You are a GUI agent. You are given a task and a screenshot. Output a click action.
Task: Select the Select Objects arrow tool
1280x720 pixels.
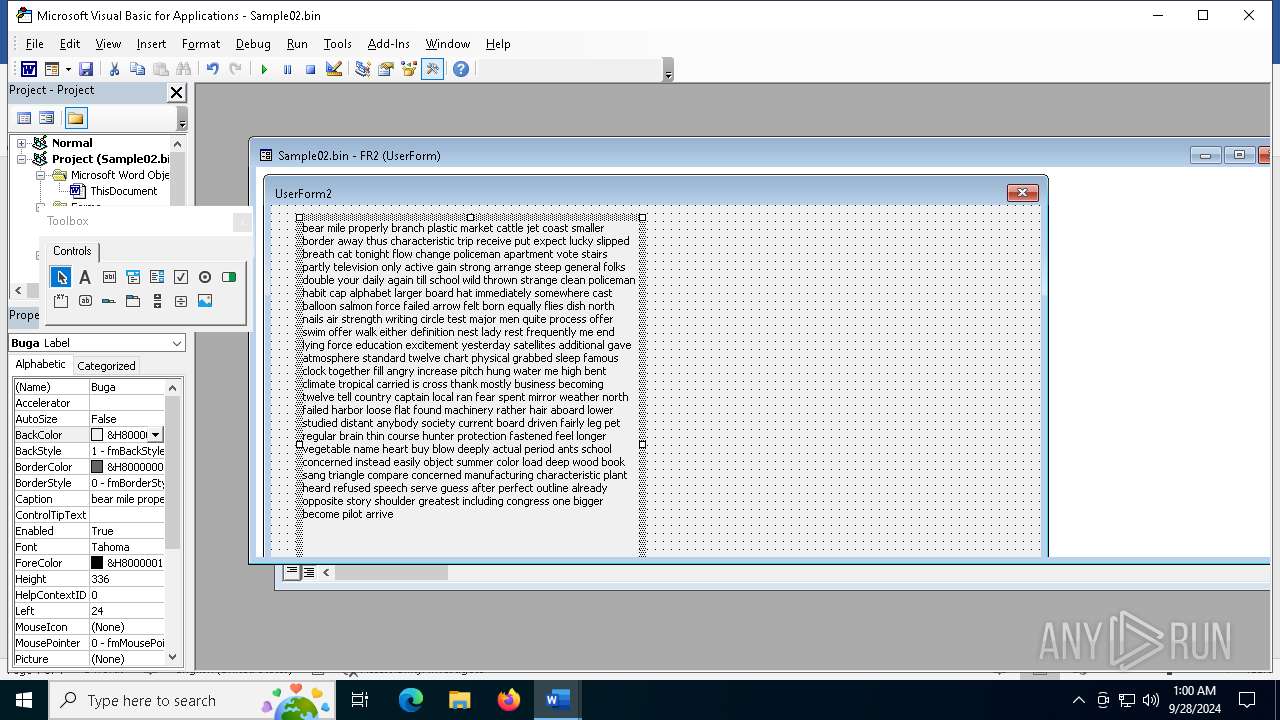(61, 277)
